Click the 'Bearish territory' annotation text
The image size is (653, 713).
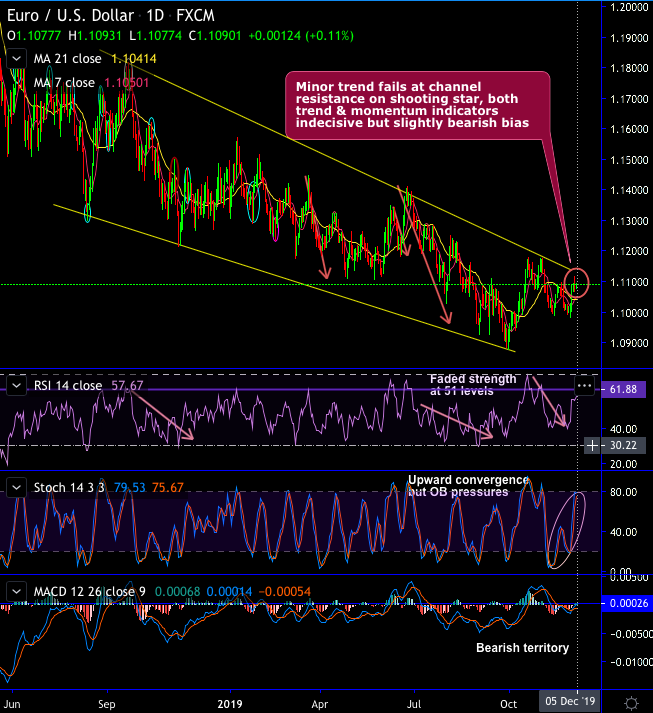(x=522, y=648)
